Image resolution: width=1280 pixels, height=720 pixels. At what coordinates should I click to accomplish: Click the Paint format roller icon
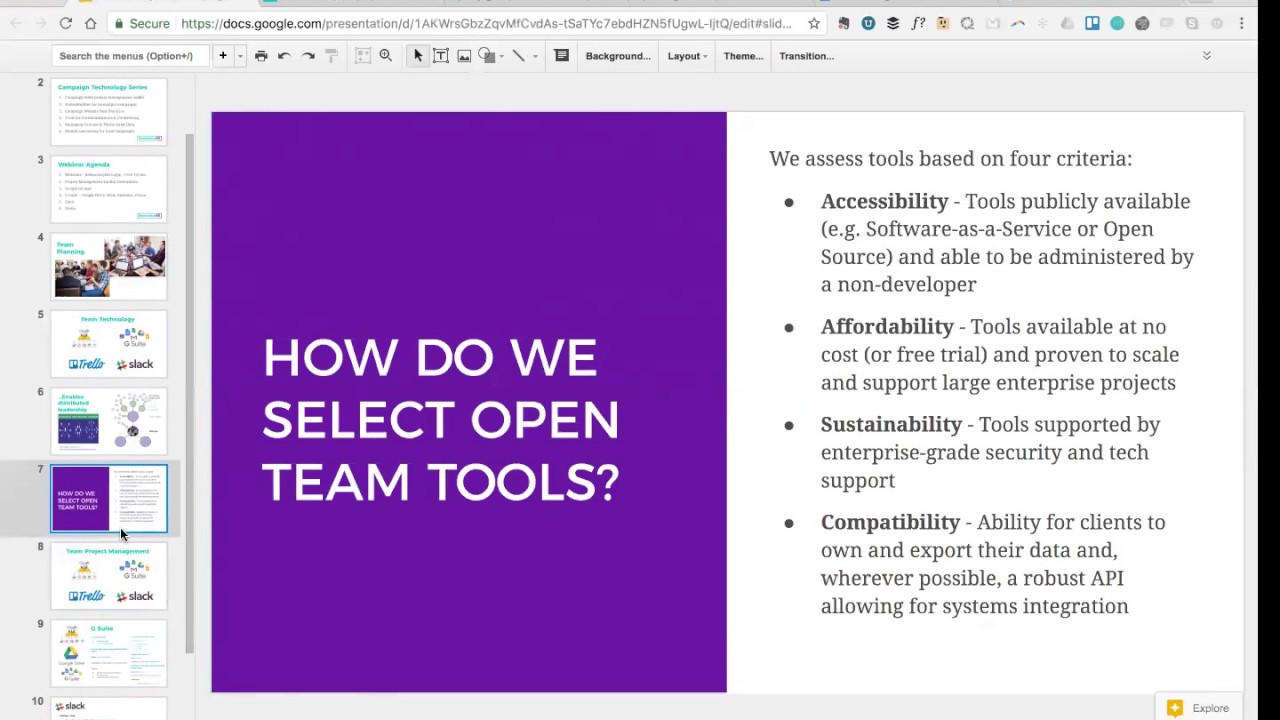[x=332, y=56]
